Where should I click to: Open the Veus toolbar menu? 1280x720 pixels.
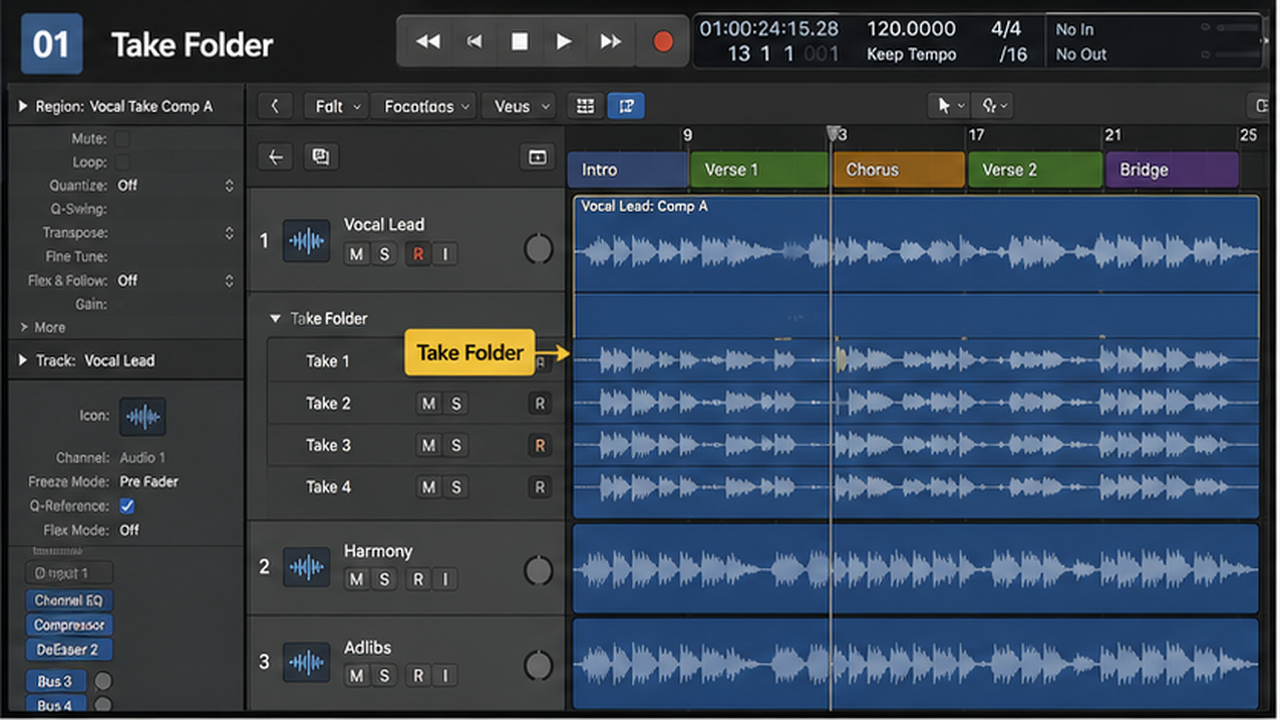point(518,106)
